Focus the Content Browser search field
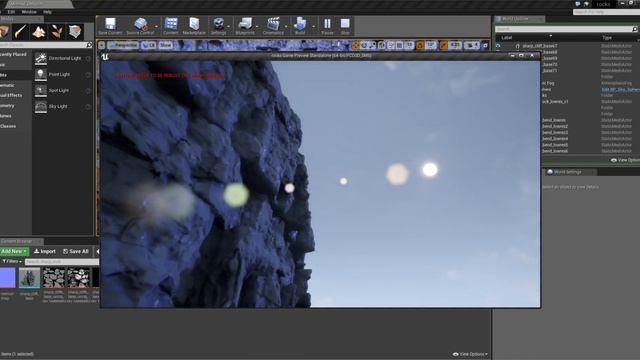The width and height of the screenshot is (640, 360). 61,262
